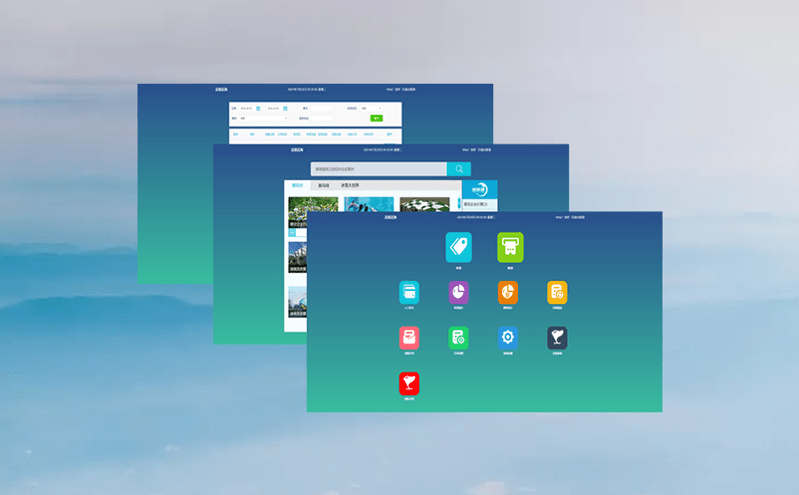The width and height of the screenshot is (799, 495).
Task: Click the cyan magnifier search button
Action: [458, 169]
